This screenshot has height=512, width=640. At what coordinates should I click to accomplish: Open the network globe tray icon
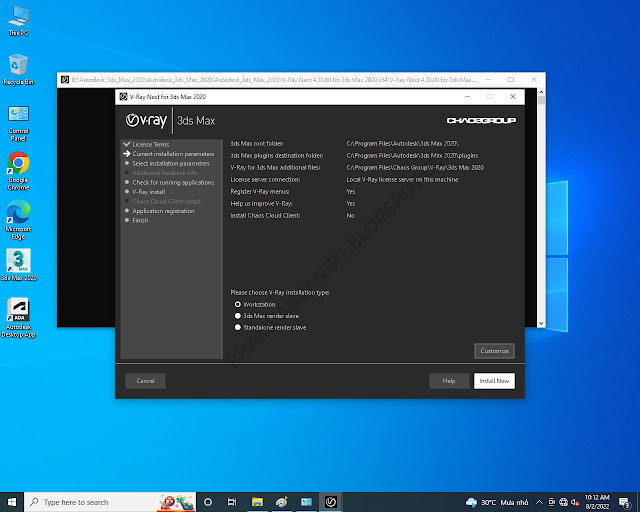pyautogui.click(x=563, y=502)
